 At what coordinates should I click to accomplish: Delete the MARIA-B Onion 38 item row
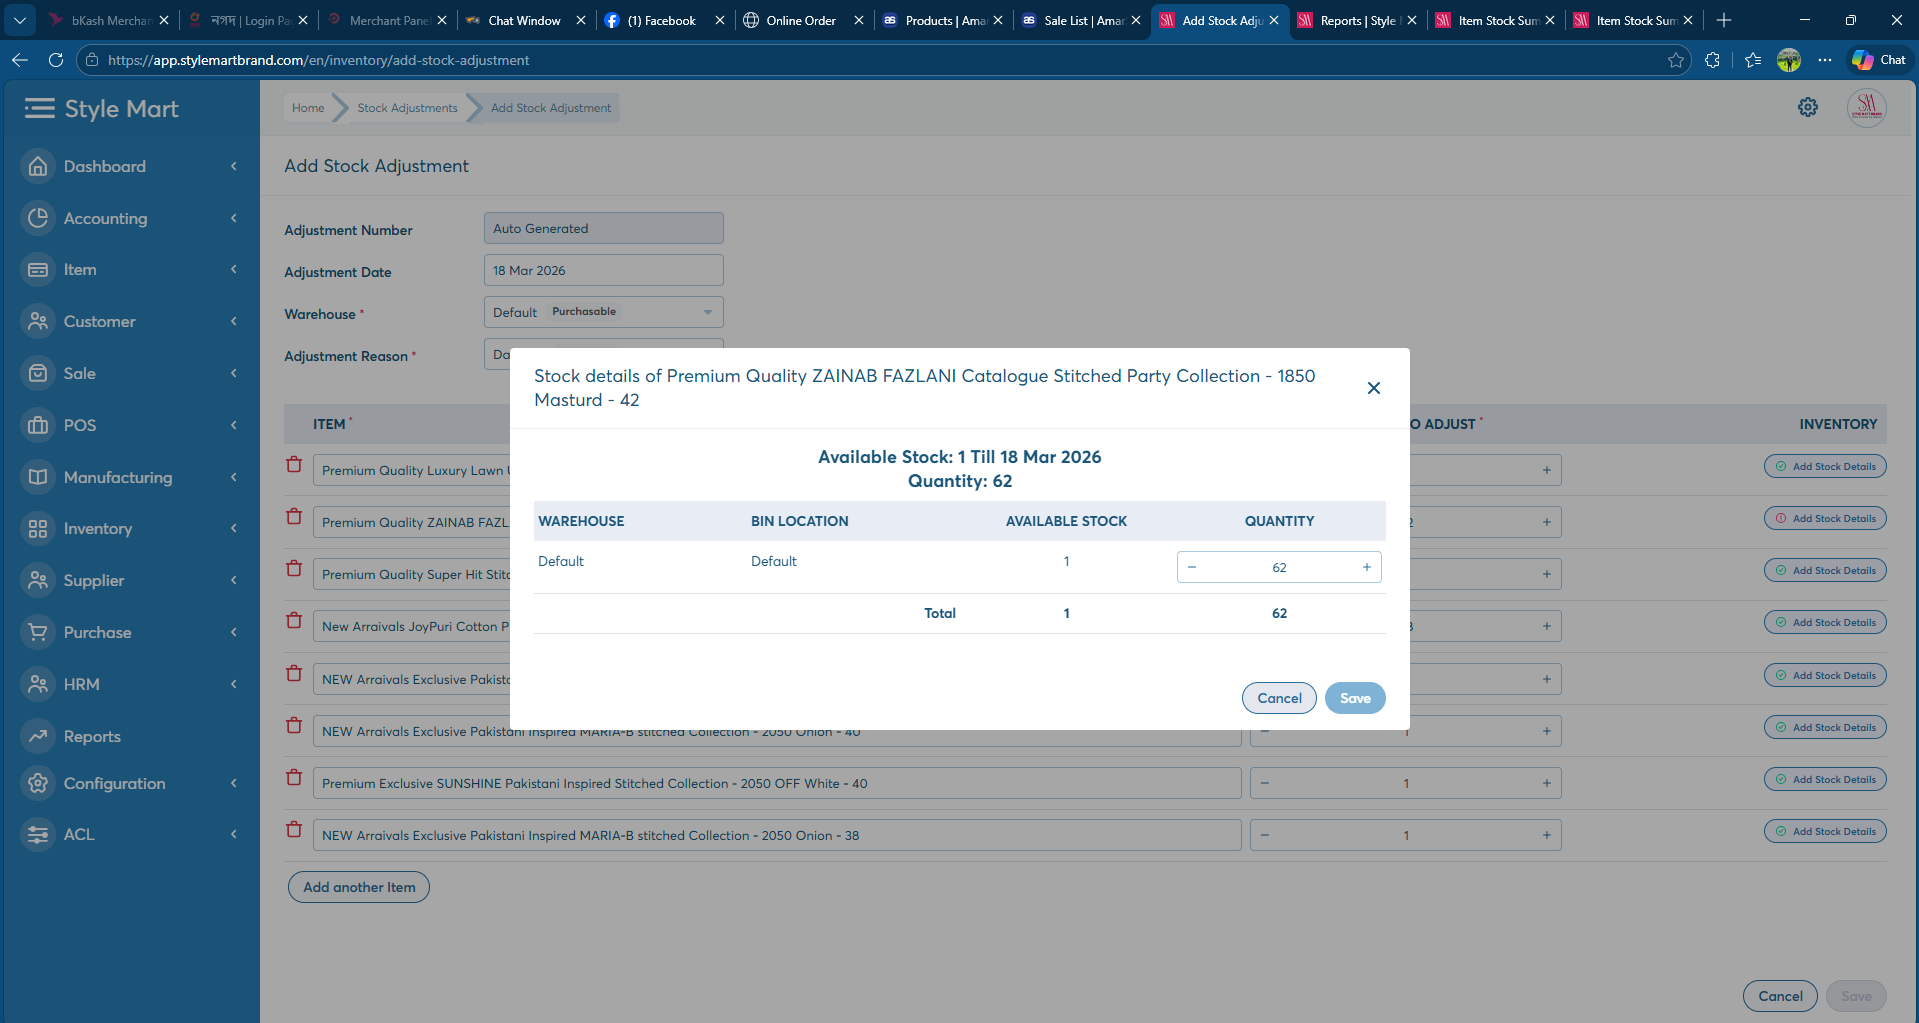[294, 830]
